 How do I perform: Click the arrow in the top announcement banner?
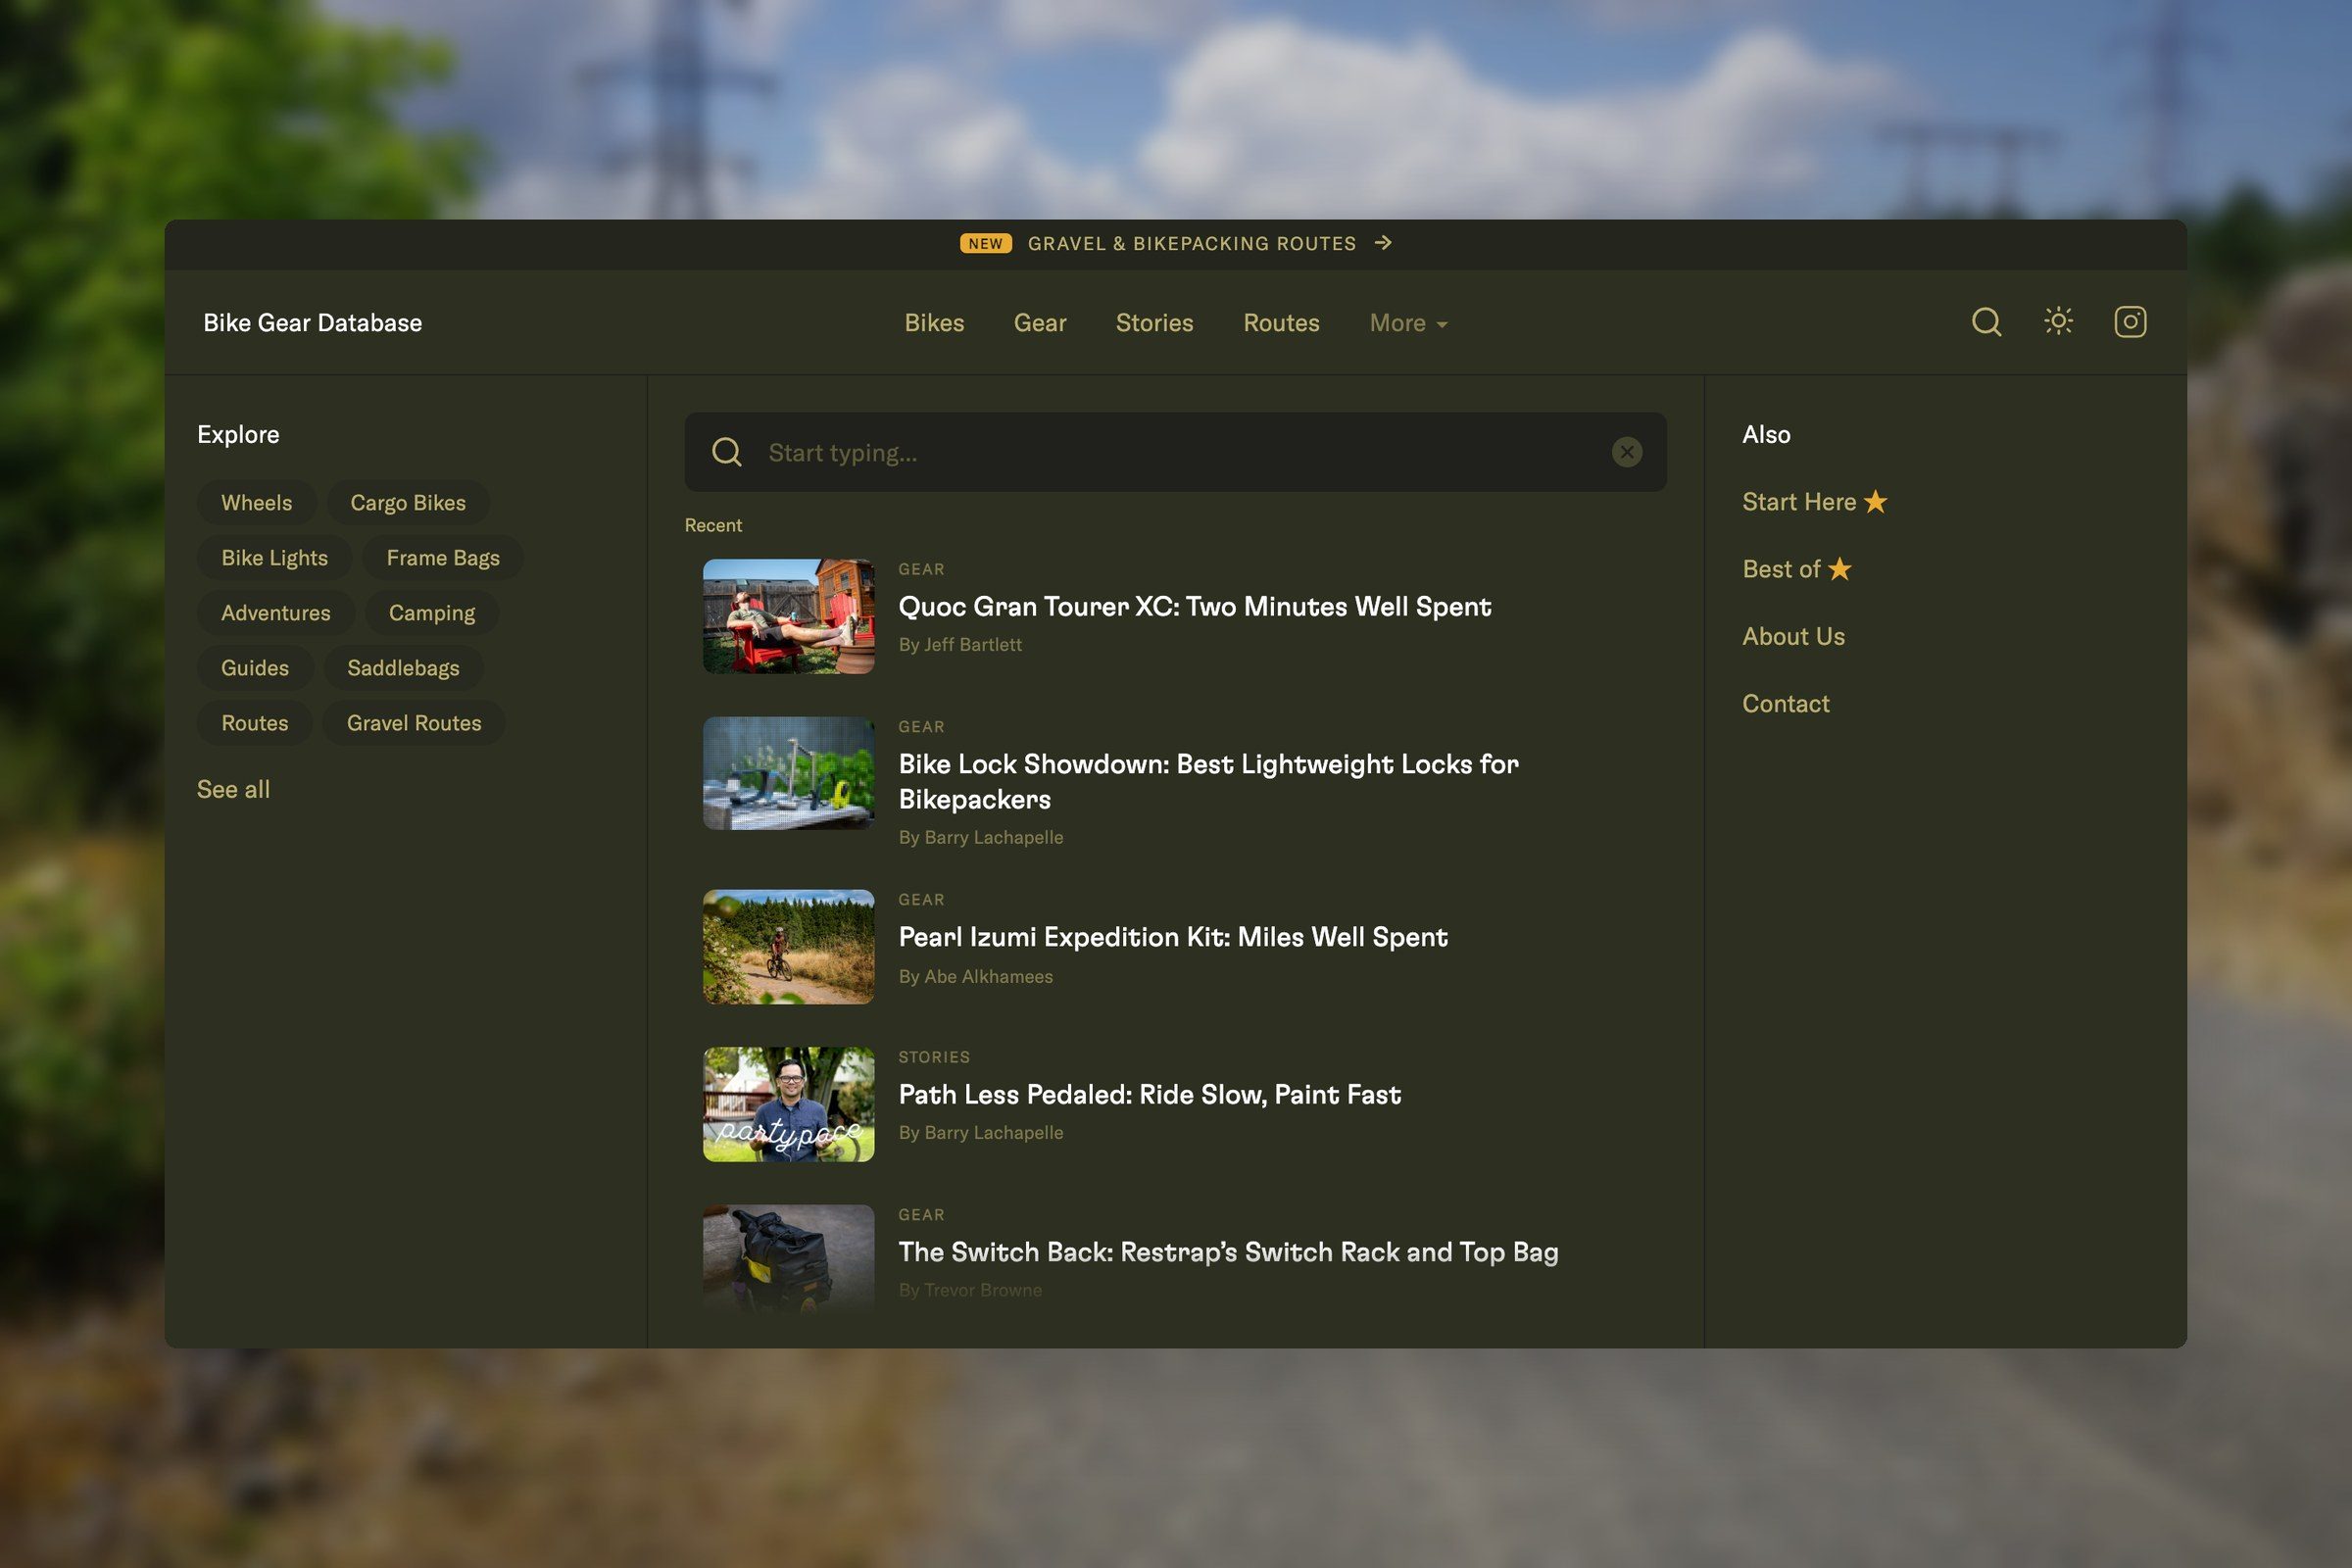(1383, 243)
